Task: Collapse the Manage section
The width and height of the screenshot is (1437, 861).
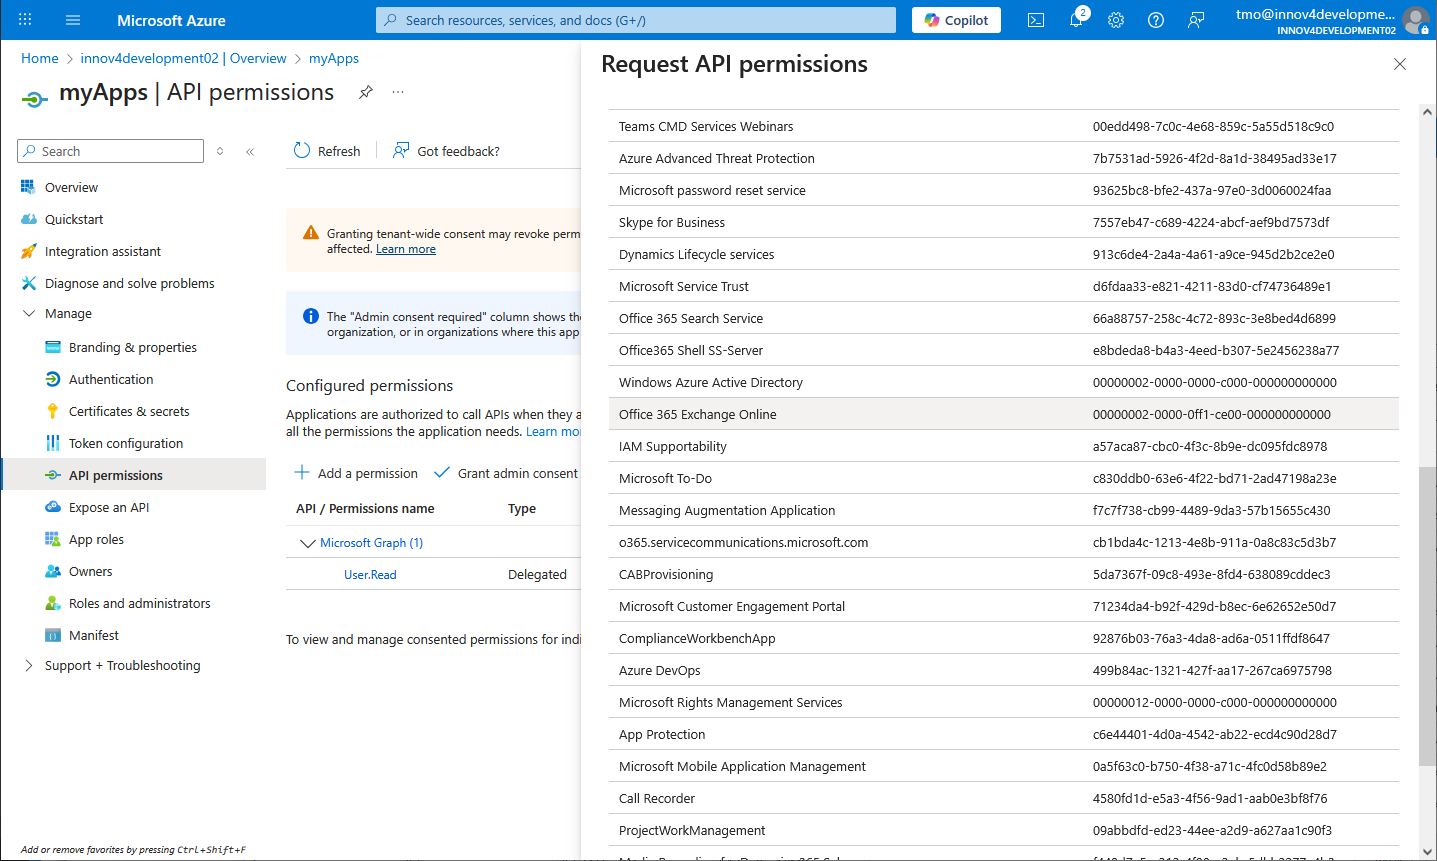Action: coord(29,314)
